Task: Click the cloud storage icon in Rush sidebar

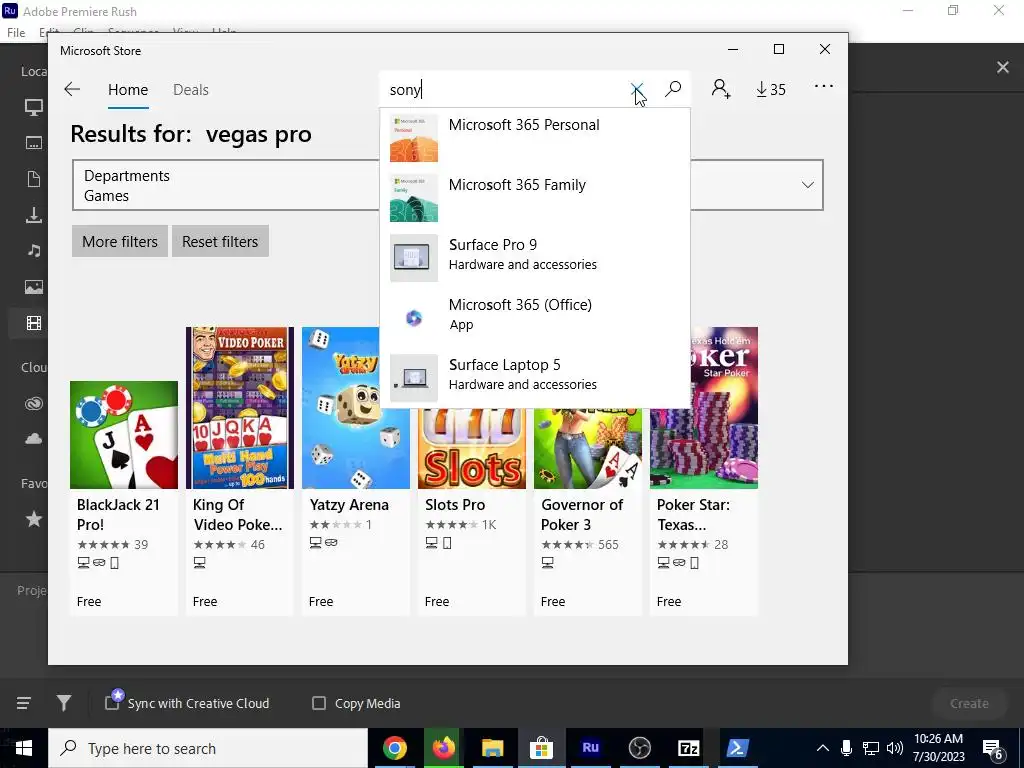Action: tap(33, 439)
